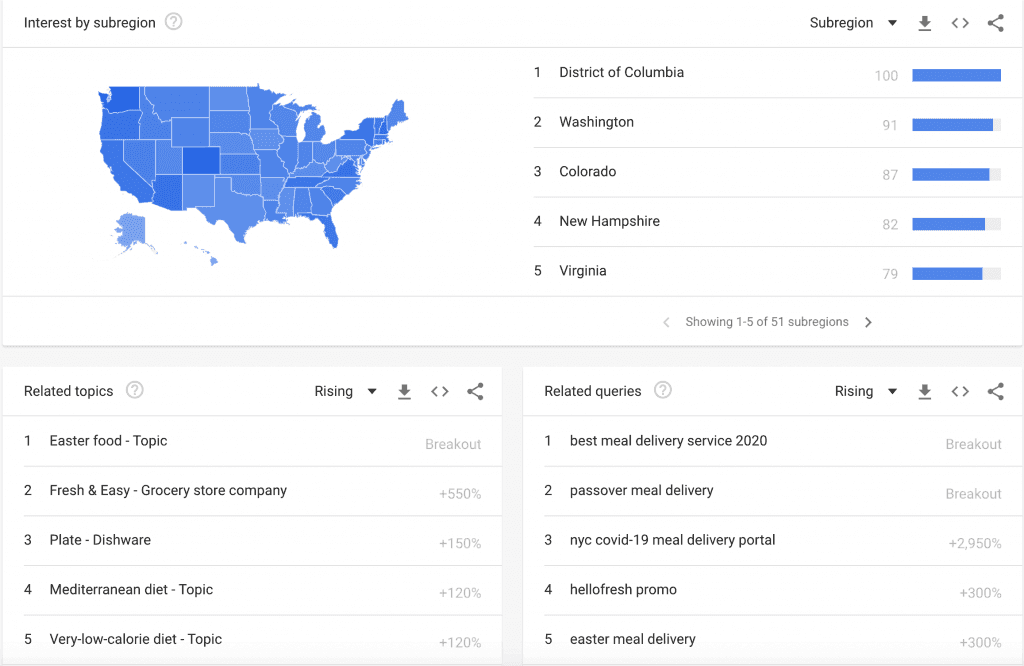Download the Related queries data
The width and height of the screenshot is (1024, 666).
tap(925, 391)
